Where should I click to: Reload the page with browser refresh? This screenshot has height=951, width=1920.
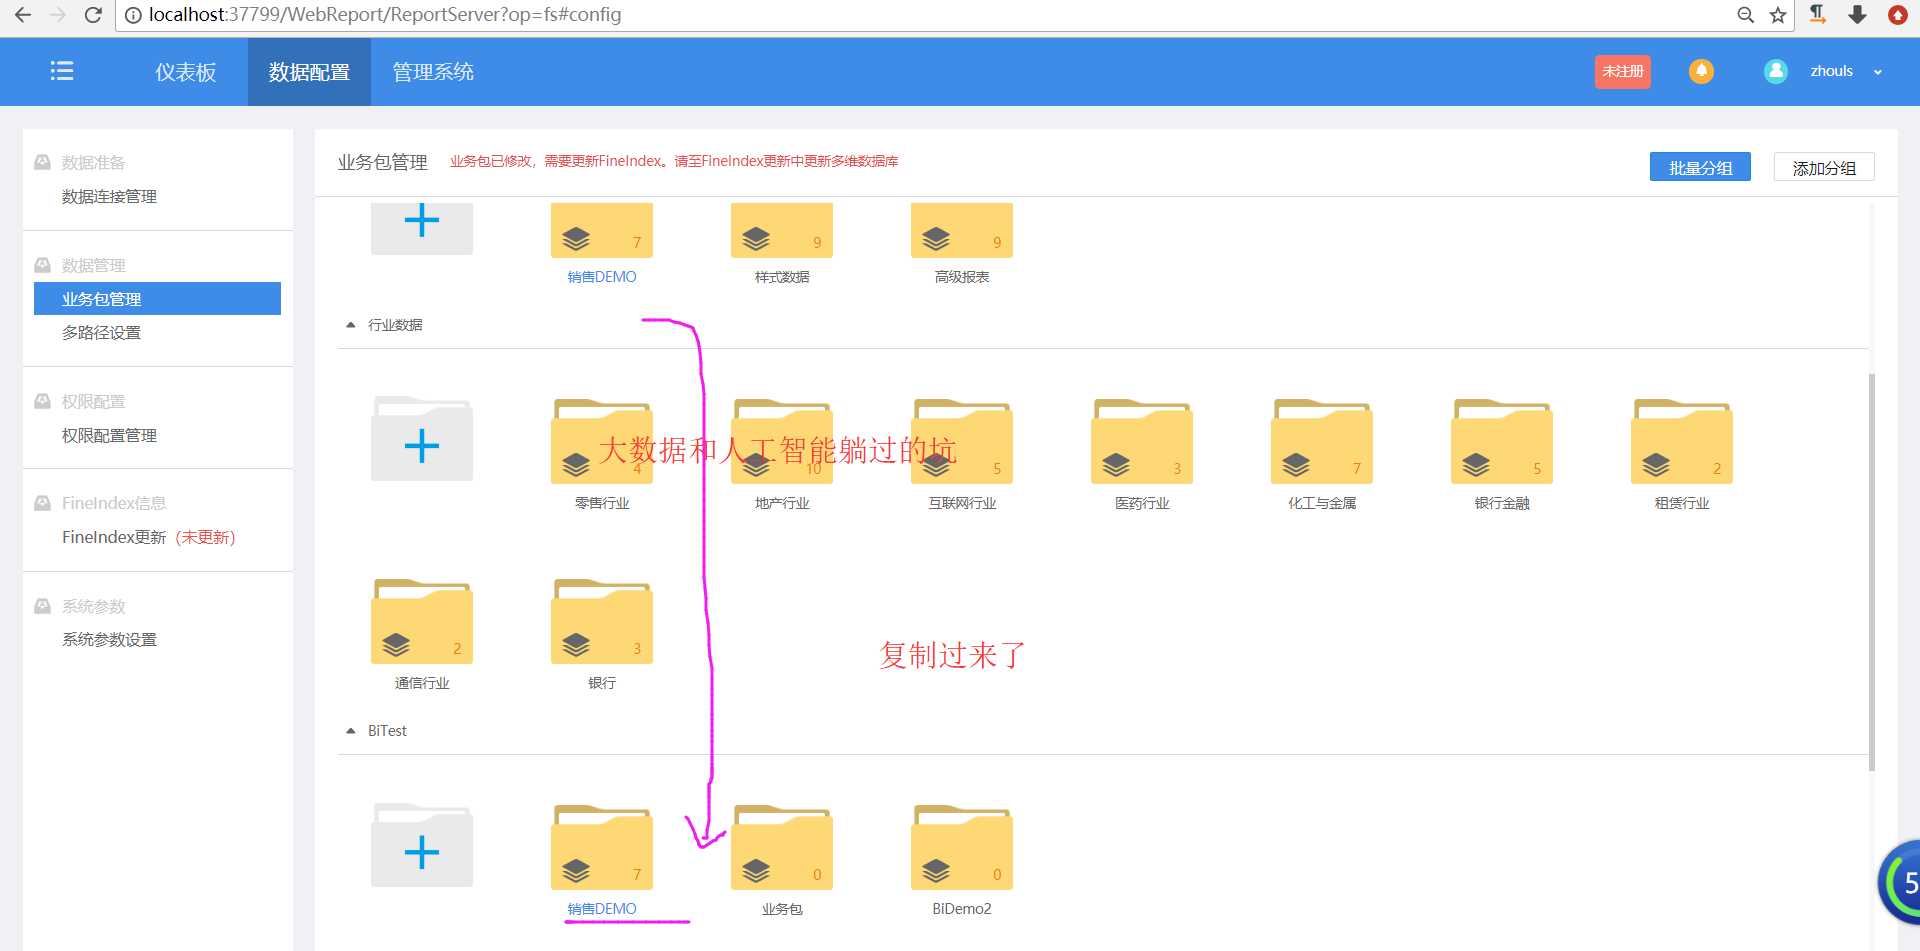[93, 15]
